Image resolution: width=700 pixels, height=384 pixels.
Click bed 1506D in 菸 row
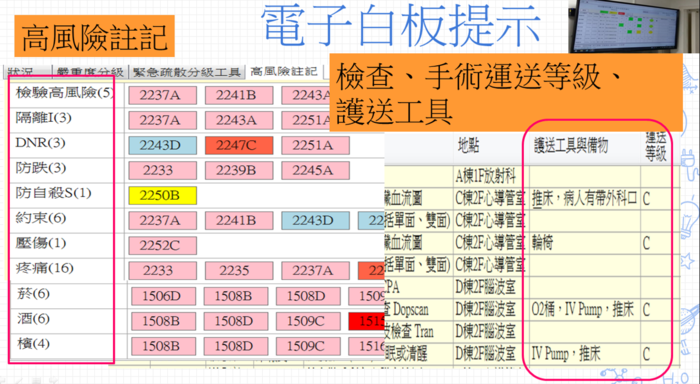point(163,296)
